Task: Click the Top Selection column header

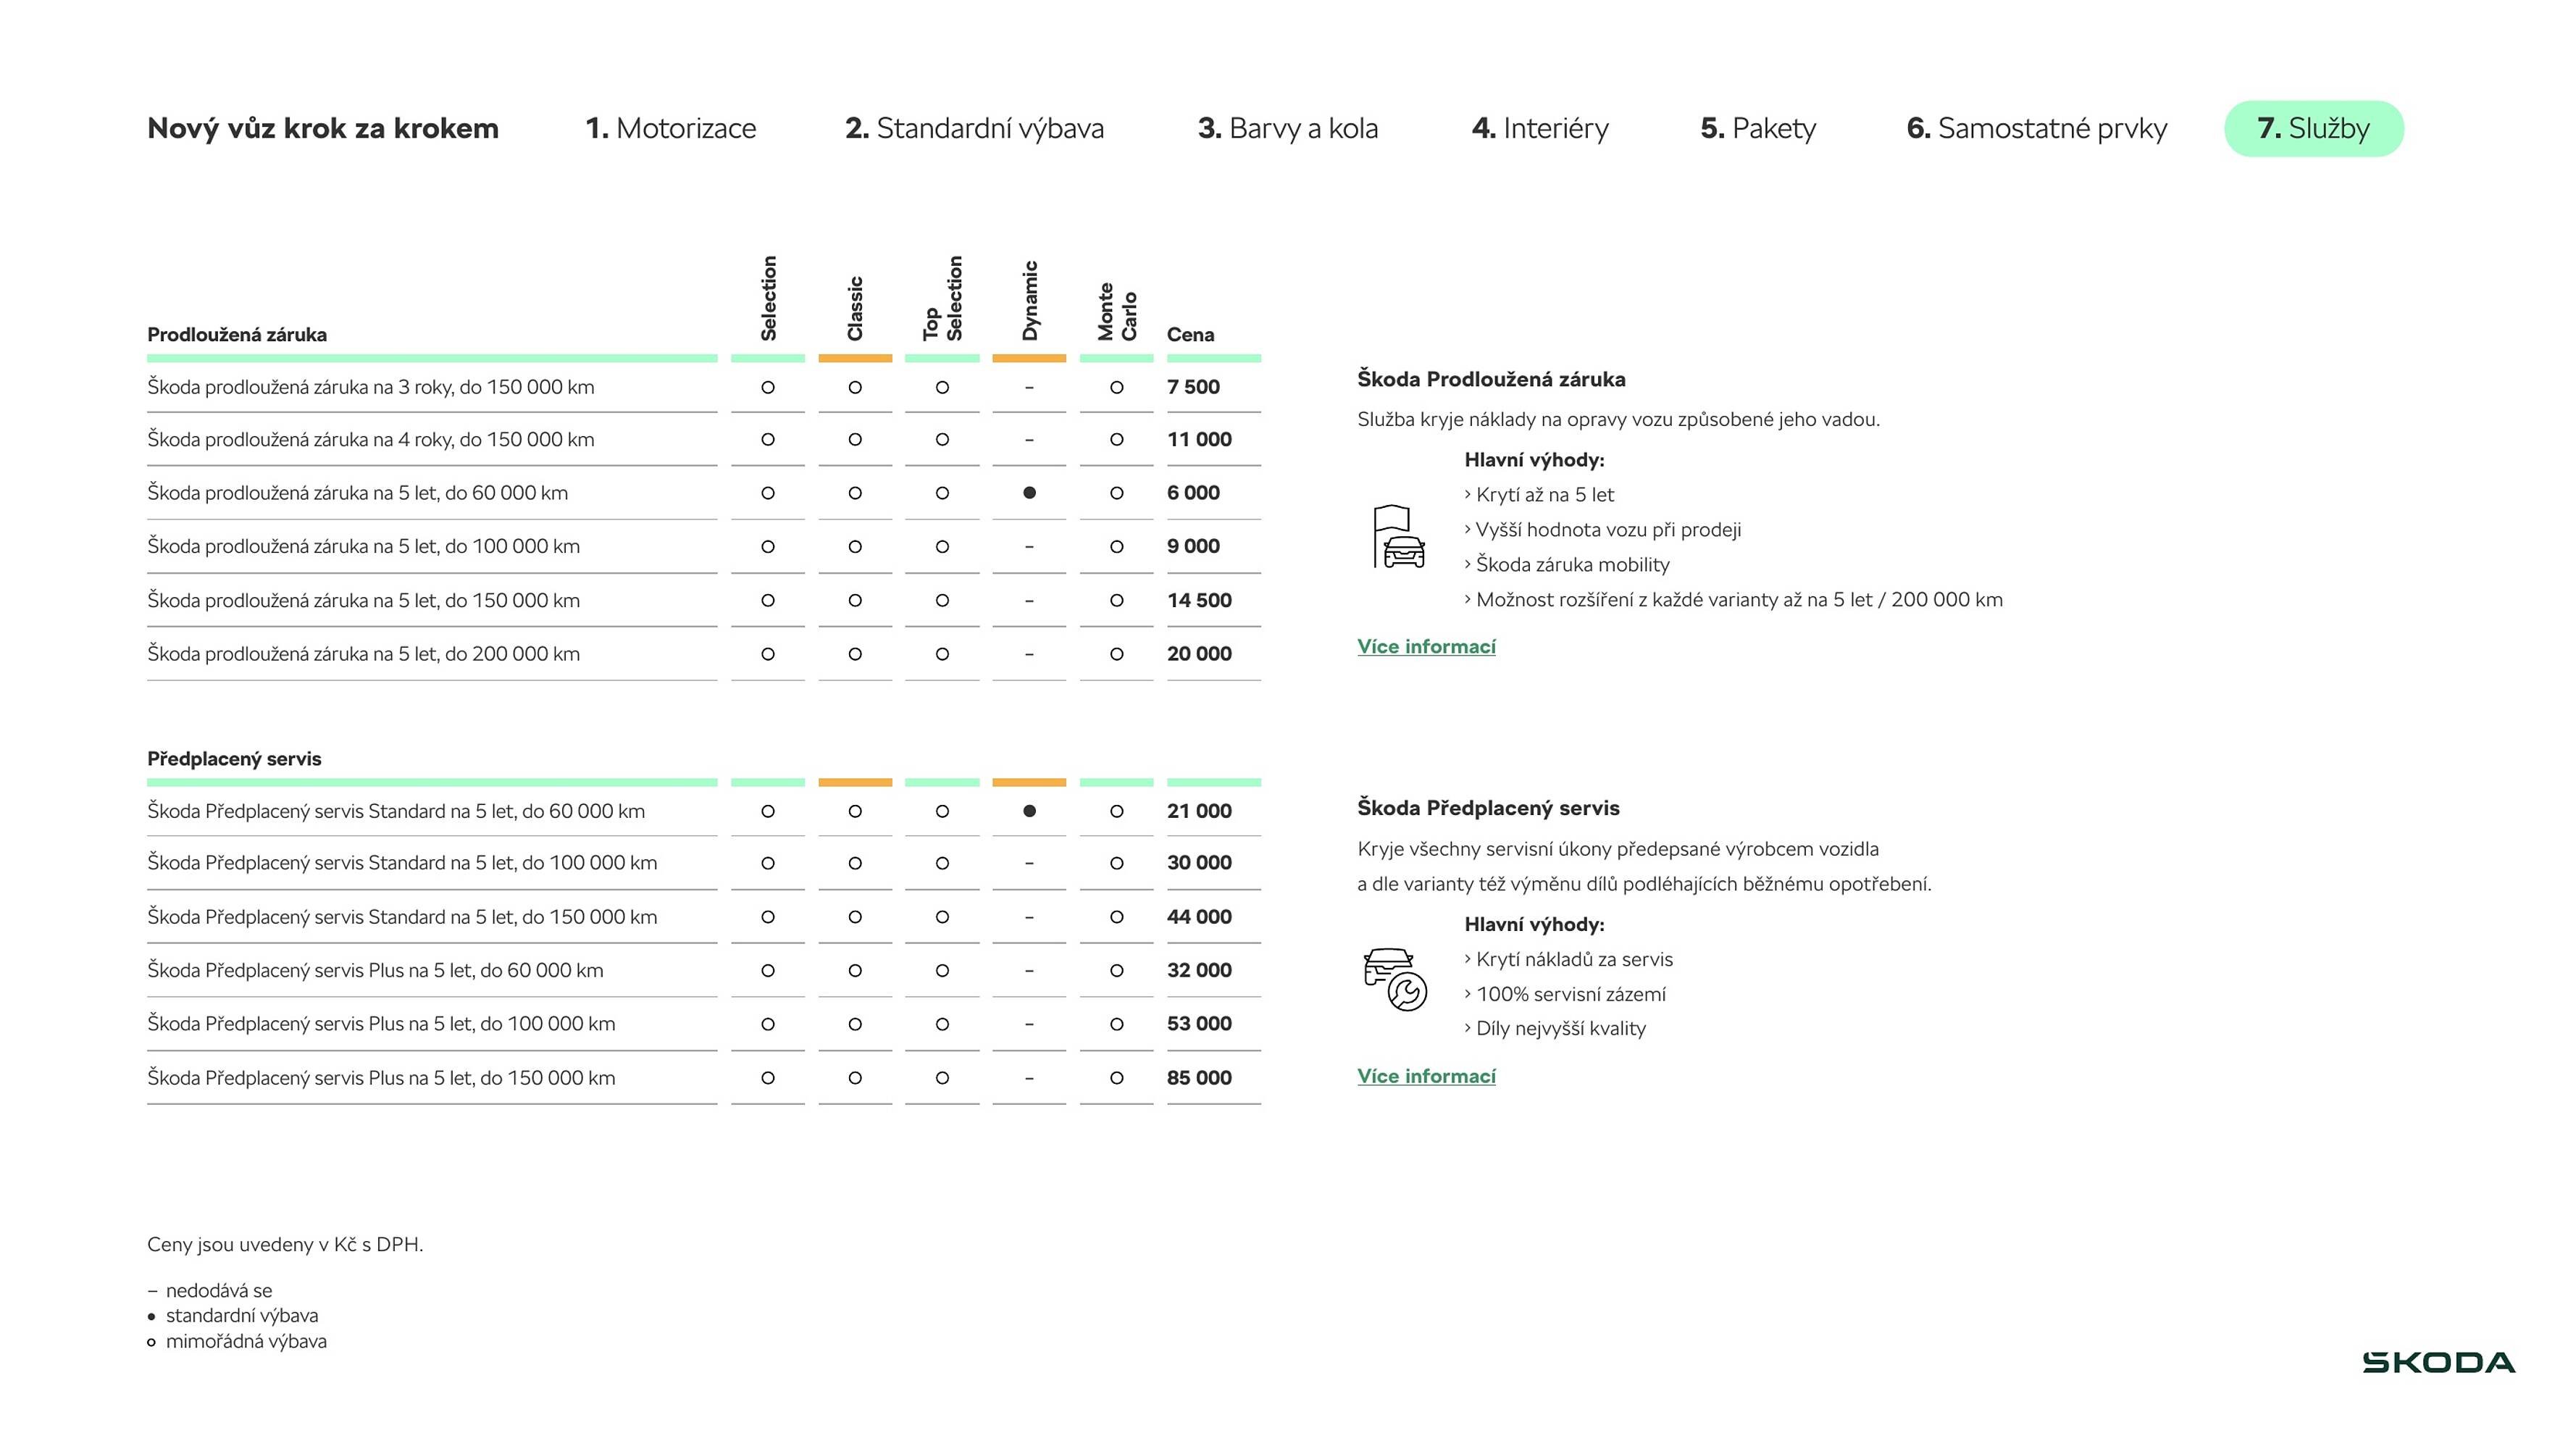Action: tap(942, 298)
